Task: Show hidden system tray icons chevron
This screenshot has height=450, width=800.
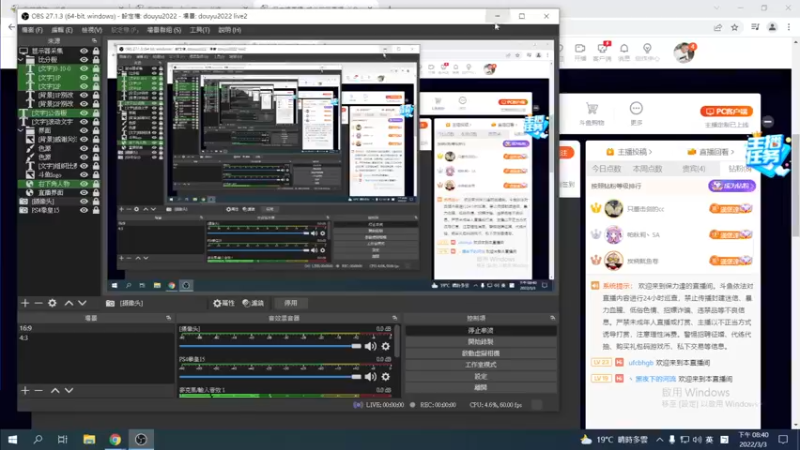Action: coord(660,439)
